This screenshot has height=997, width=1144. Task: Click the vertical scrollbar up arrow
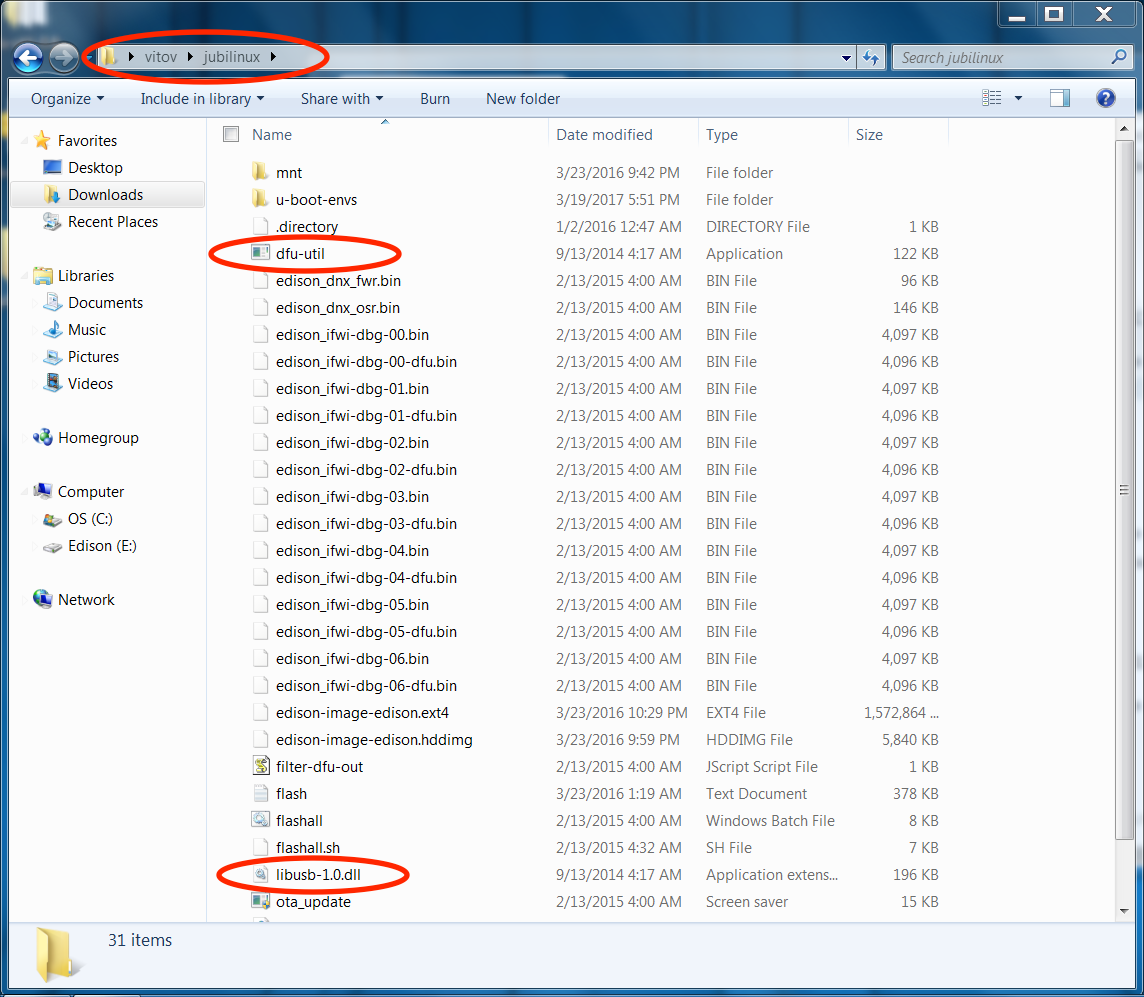1124,129
